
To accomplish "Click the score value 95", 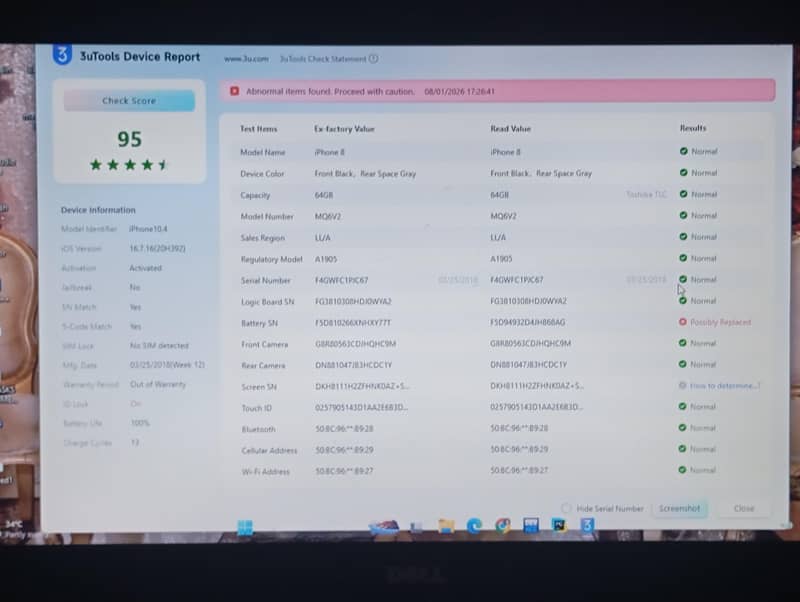I will 129,139.
